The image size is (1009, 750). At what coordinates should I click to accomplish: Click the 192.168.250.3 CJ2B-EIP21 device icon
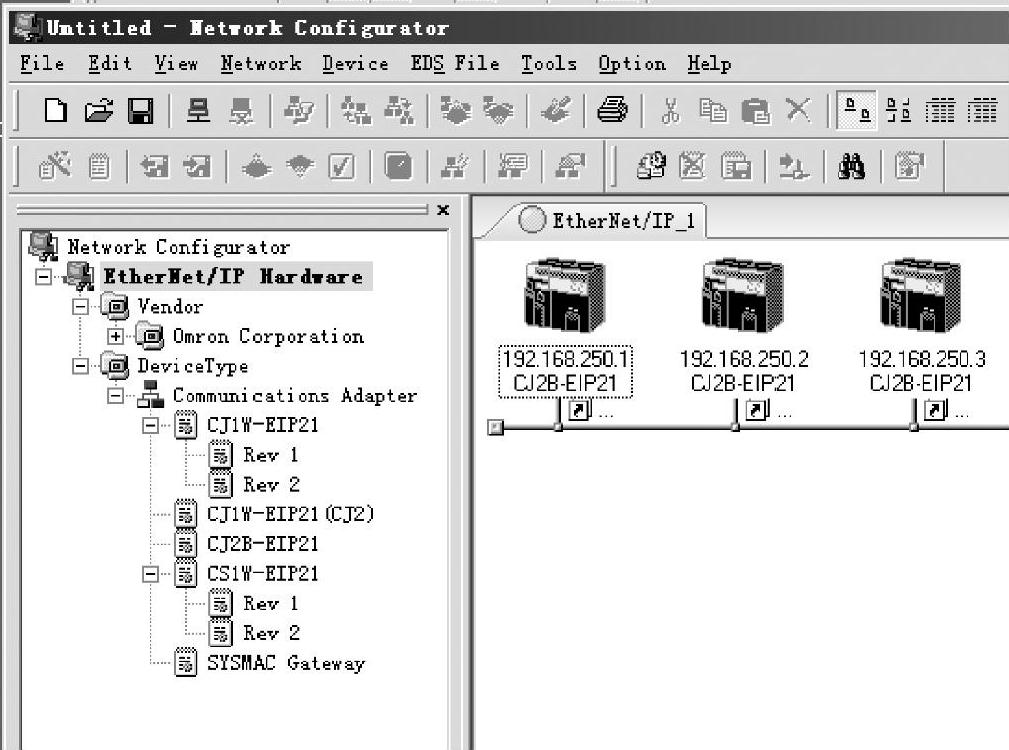920,295
